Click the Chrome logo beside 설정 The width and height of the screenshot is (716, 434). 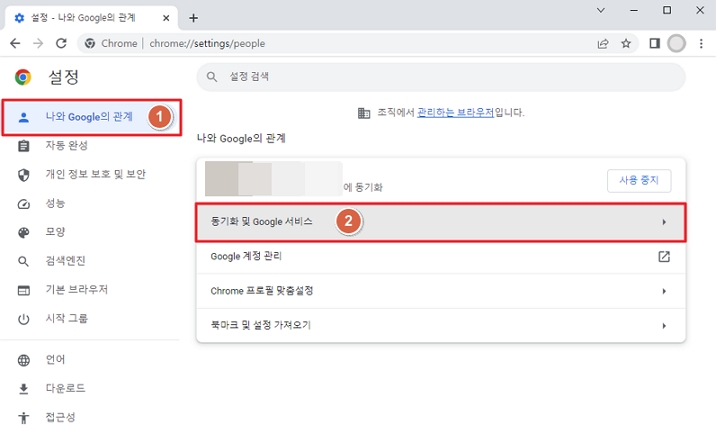(23, 77)
